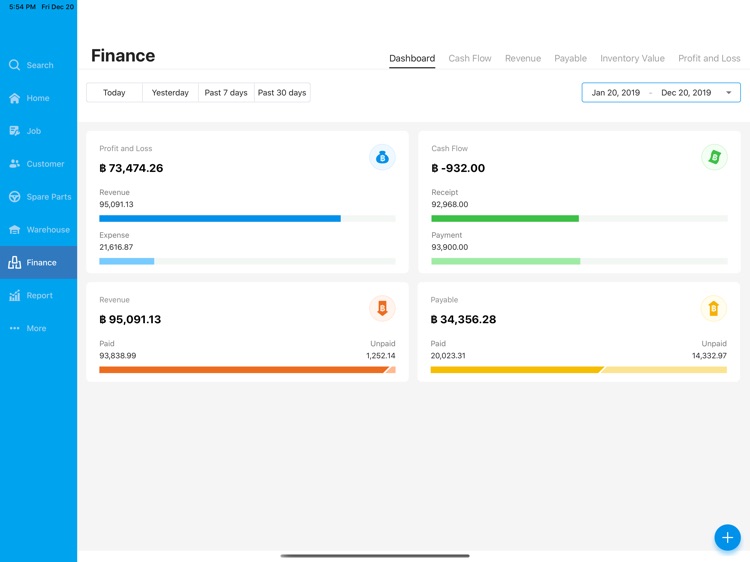Select the Today filter button
Screen dimensions: 750x562
[x=114, y=92]
